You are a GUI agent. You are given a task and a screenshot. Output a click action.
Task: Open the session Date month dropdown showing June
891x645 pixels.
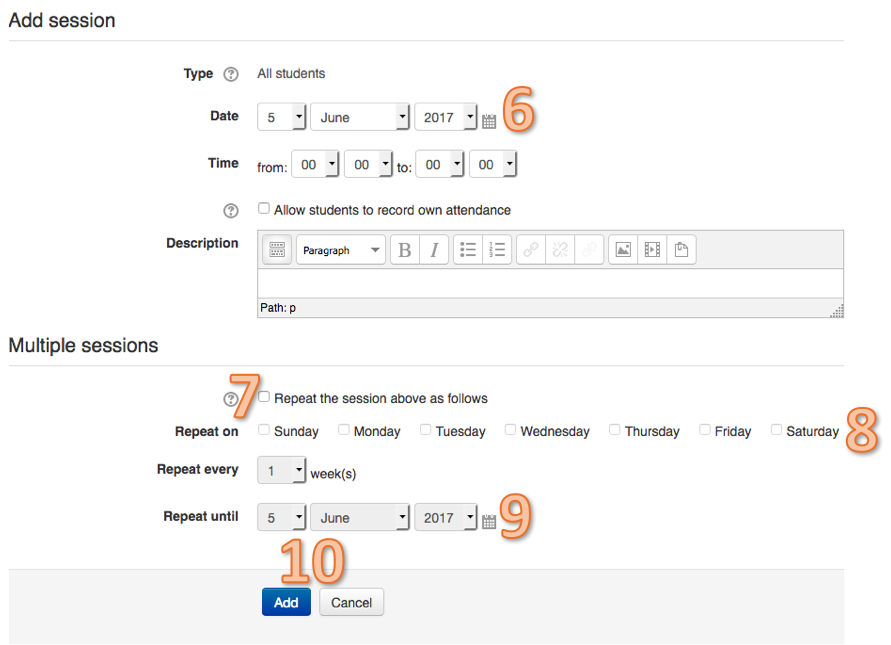[360, 117]
